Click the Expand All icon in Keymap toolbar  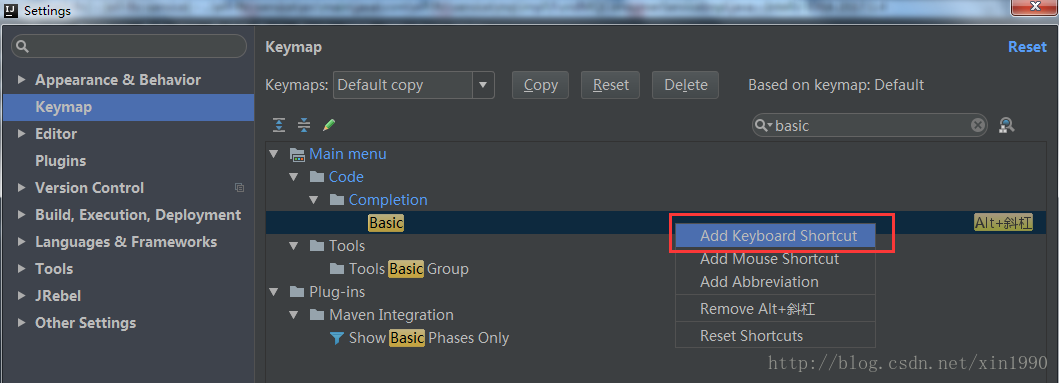[x=279, y=125]
